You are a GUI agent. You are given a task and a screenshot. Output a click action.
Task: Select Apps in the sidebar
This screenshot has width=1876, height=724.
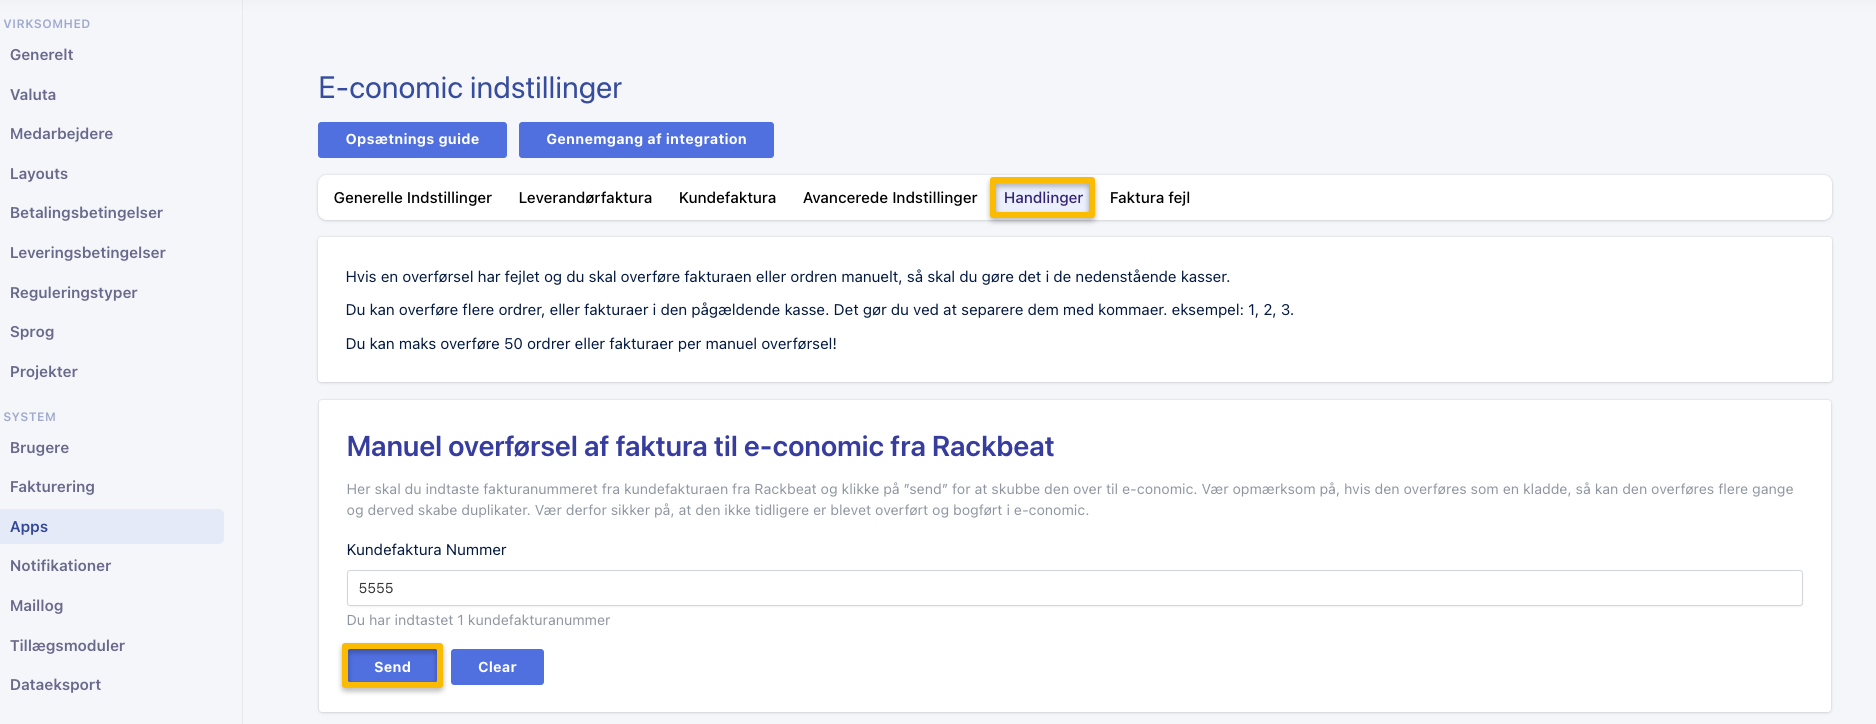[29, 527]
